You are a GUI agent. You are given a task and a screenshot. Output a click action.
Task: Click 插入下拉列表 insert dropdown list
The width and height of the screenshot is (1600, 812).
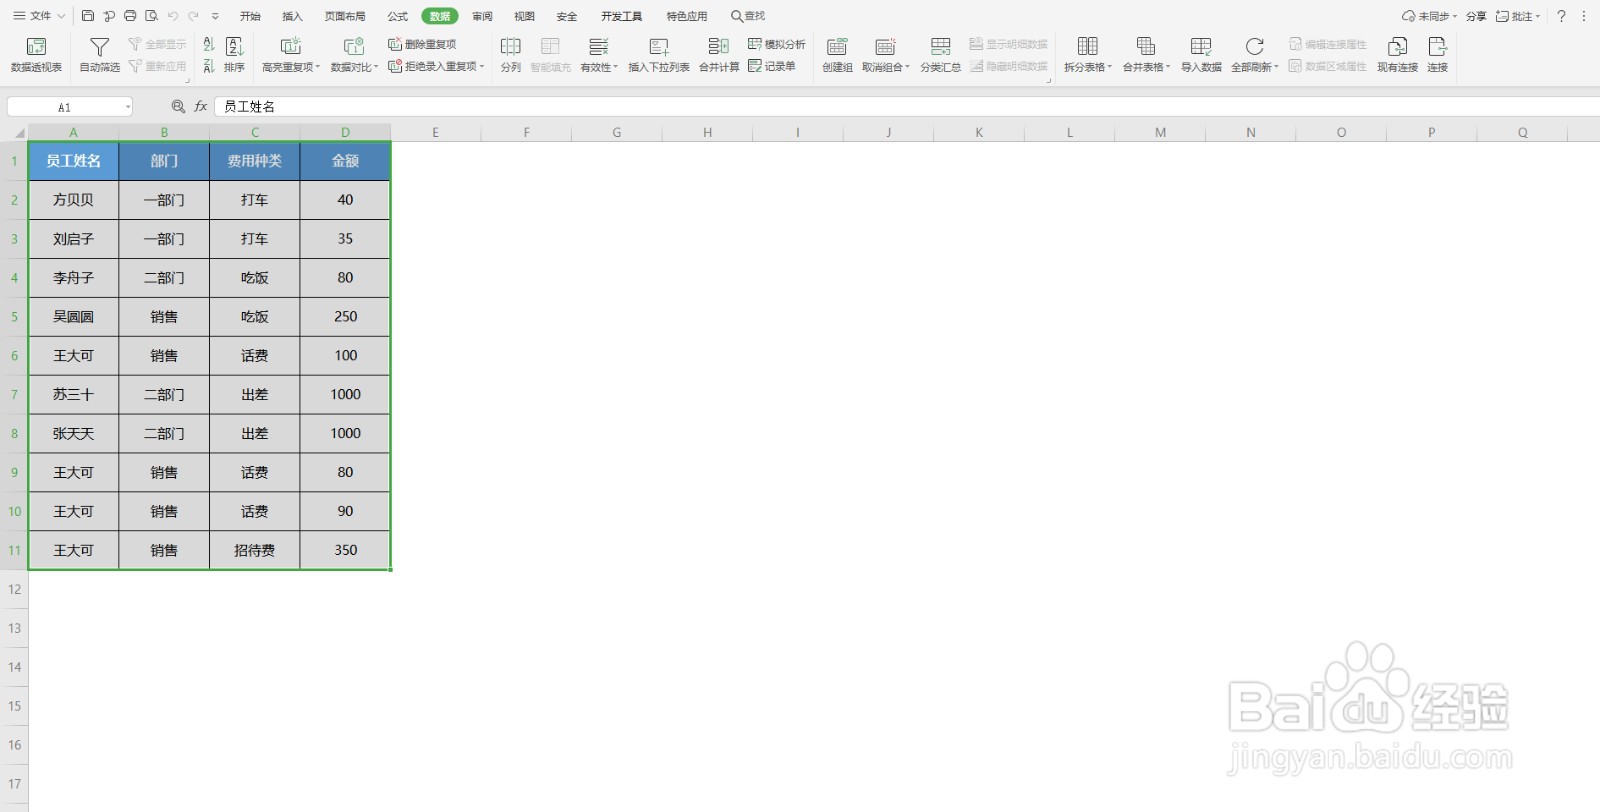tap(658, 54)
